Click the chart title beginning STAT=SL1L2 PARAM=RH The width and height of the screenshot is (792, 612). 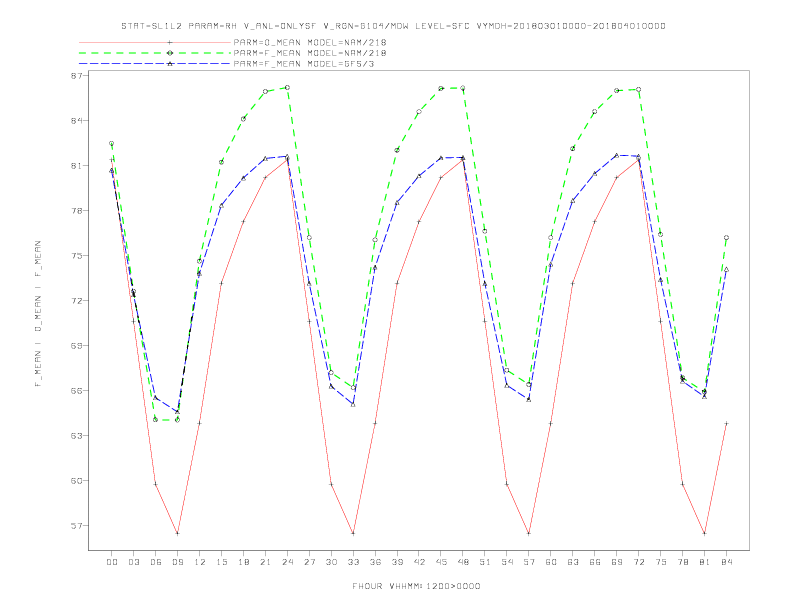tap(393, 26)
